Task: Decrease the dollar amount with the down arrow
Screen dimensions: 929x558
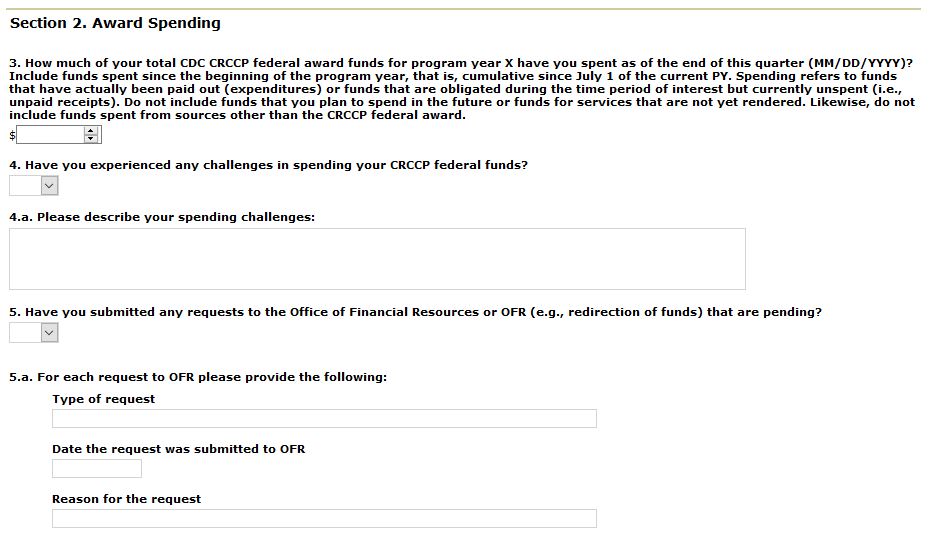Action: click(x=92, y=138)
